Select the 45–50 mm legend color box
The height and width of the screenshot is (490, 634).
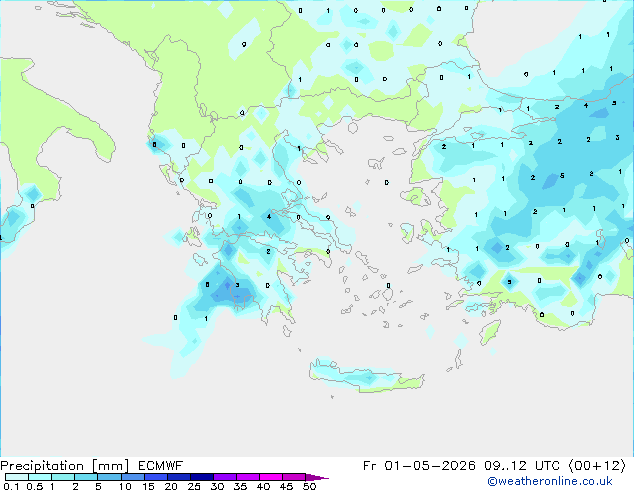click(x=294, y=477)
